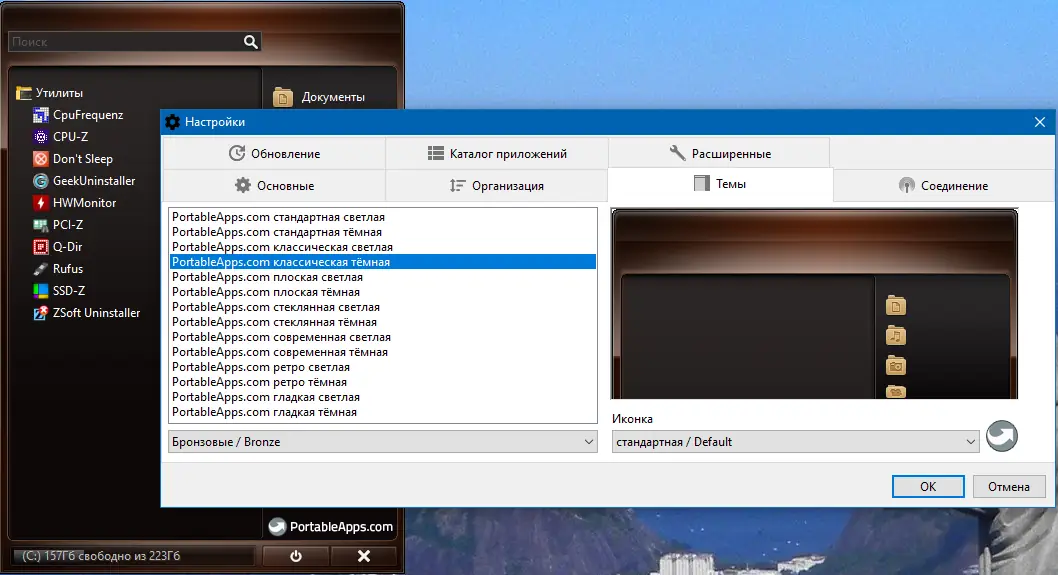
Task: Select theme 'современная светлая'
Action: [383, 337]
